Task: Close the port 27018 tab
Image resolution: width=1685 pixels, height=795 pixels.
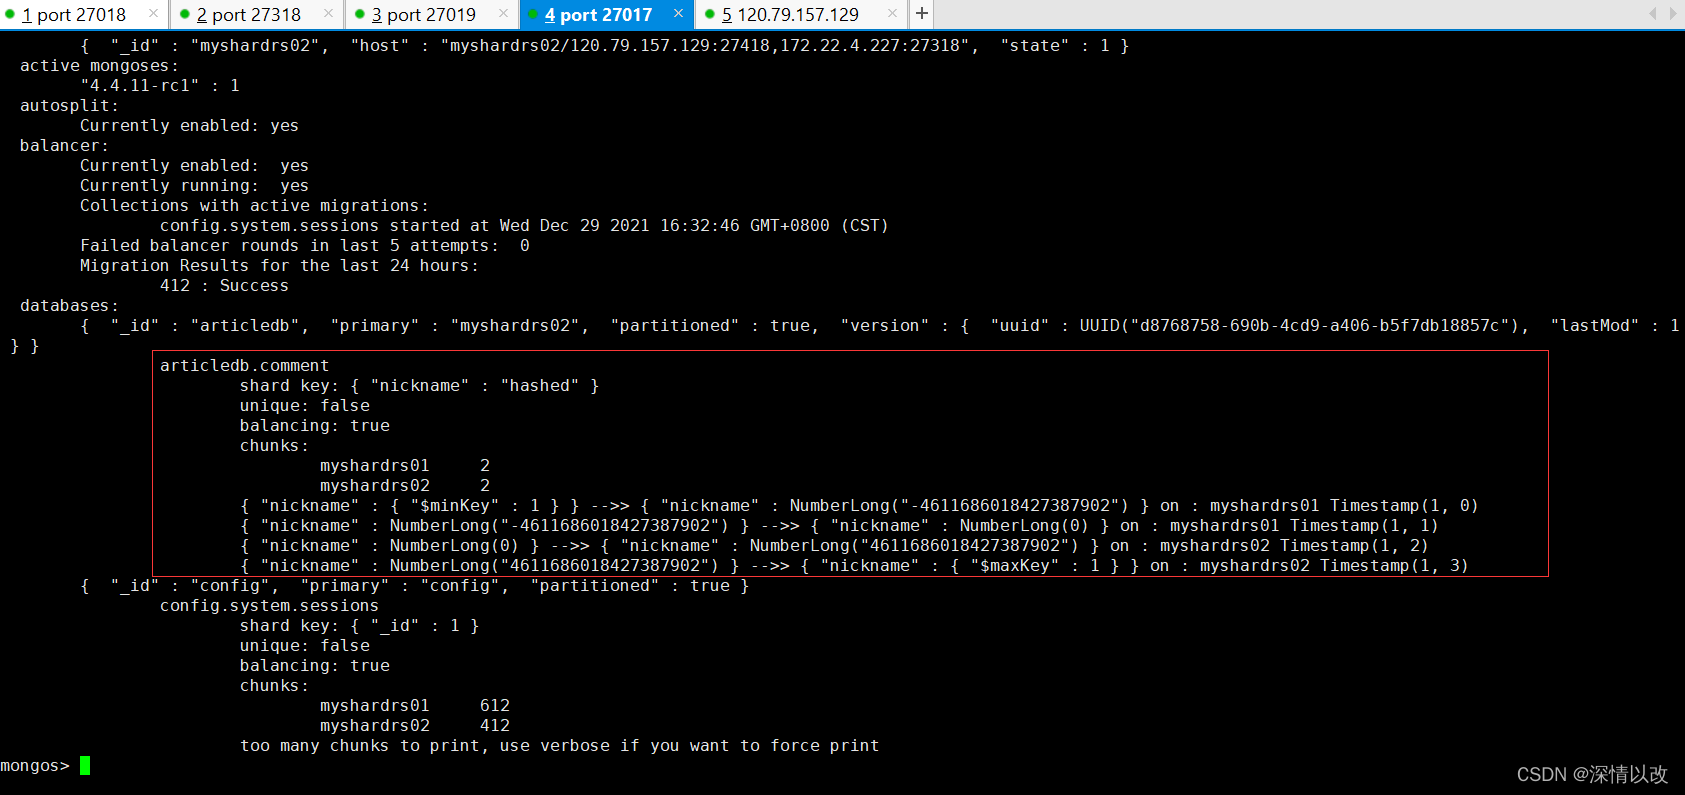Action: click(x=153, y=14)
